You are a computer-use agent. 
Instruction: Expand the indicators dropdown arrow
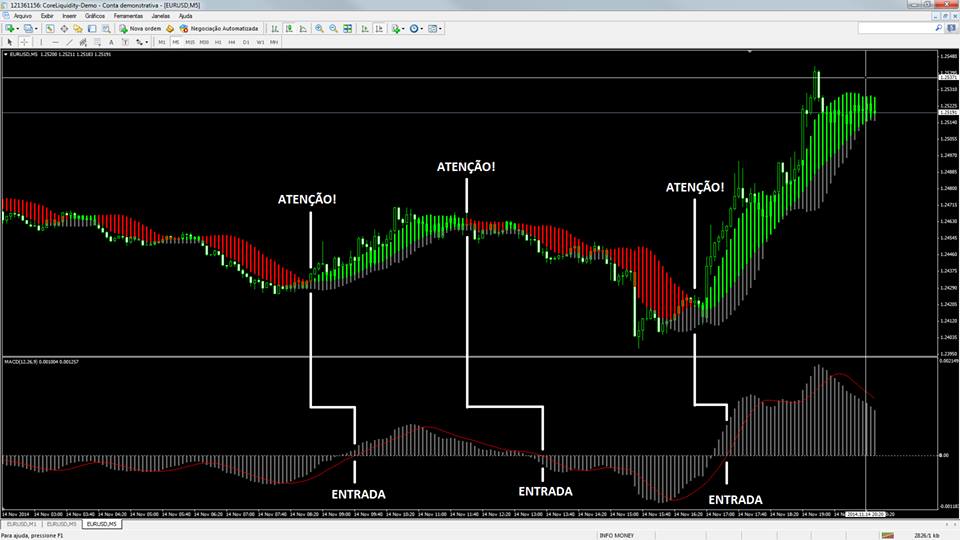403,29
